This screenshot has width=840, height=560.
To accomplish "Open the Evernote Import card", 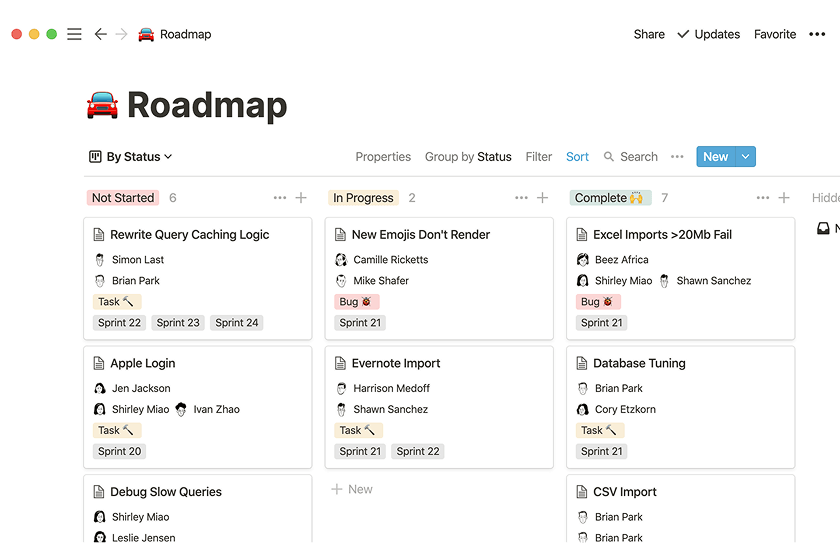I will (x=396, y=363).
